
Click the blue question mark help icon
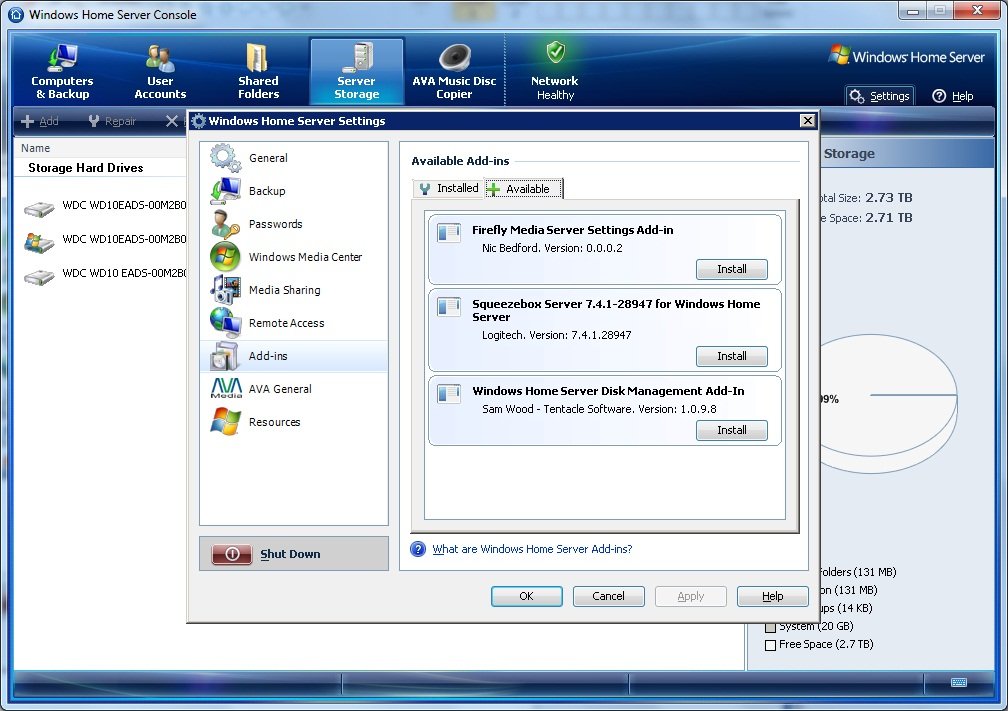coord(418,549)
